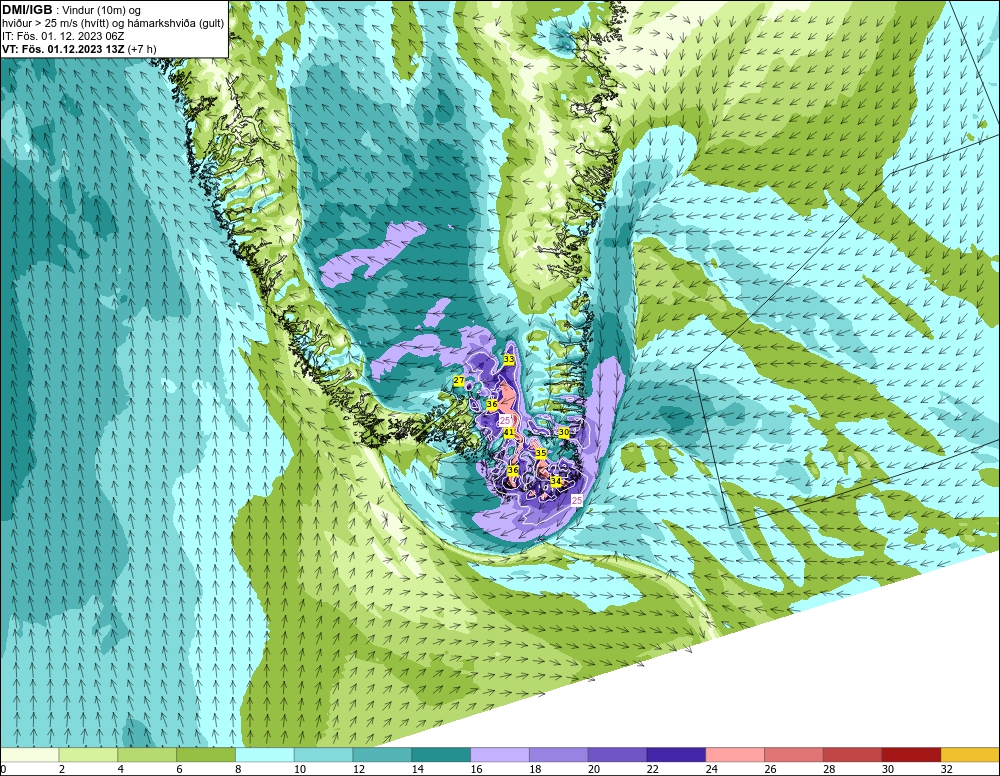The image size is (1000, 776).
Task: Click the legend scale value 32
Action: pos(946,769)
